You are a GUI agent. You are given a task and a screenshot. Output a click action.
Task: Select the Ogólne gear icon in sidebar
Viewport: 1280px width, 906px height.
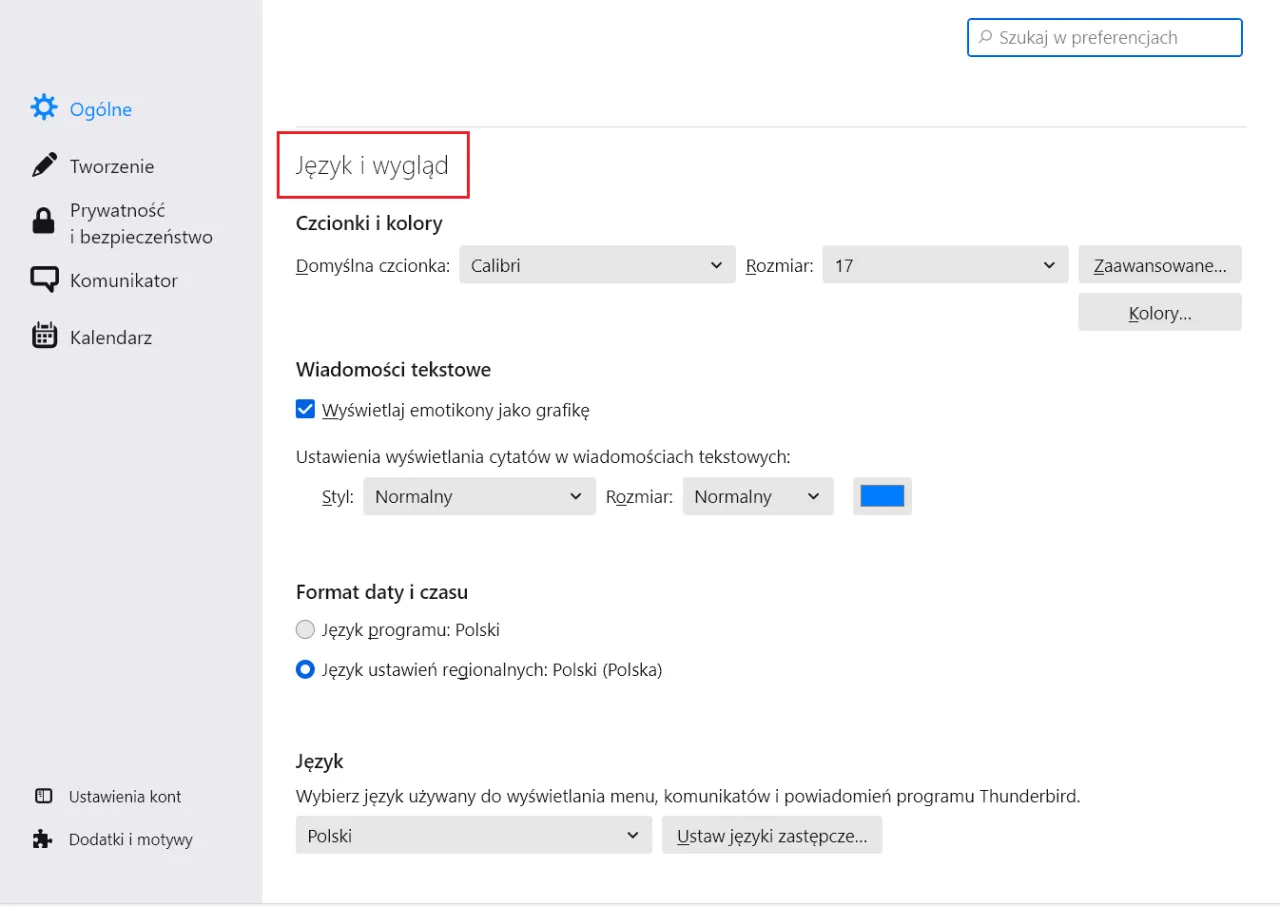[x=44, y=107]
